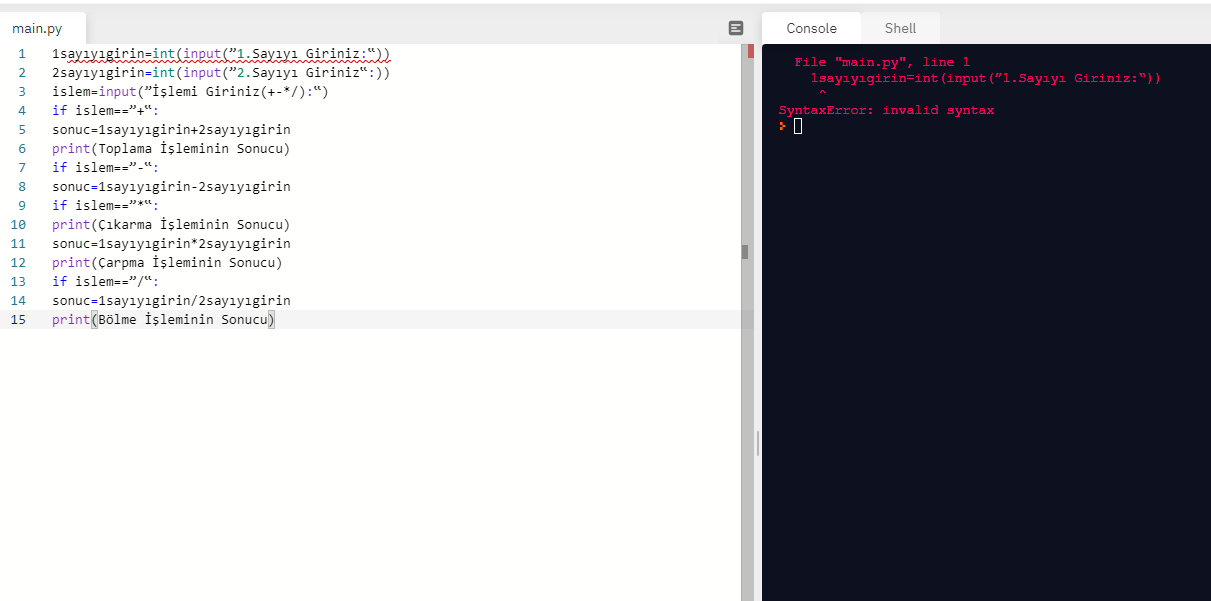
Task: Click line number 1 in the gutter
Action: tap(21, 53)
